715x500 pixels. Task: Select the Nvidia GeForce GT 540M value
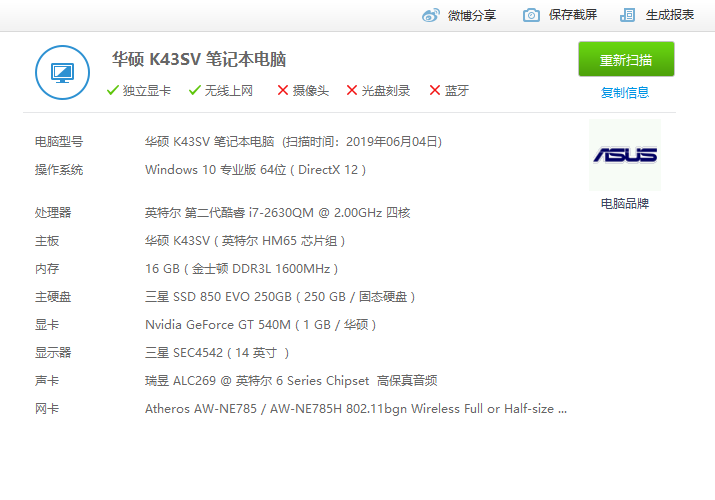[260, 325]
